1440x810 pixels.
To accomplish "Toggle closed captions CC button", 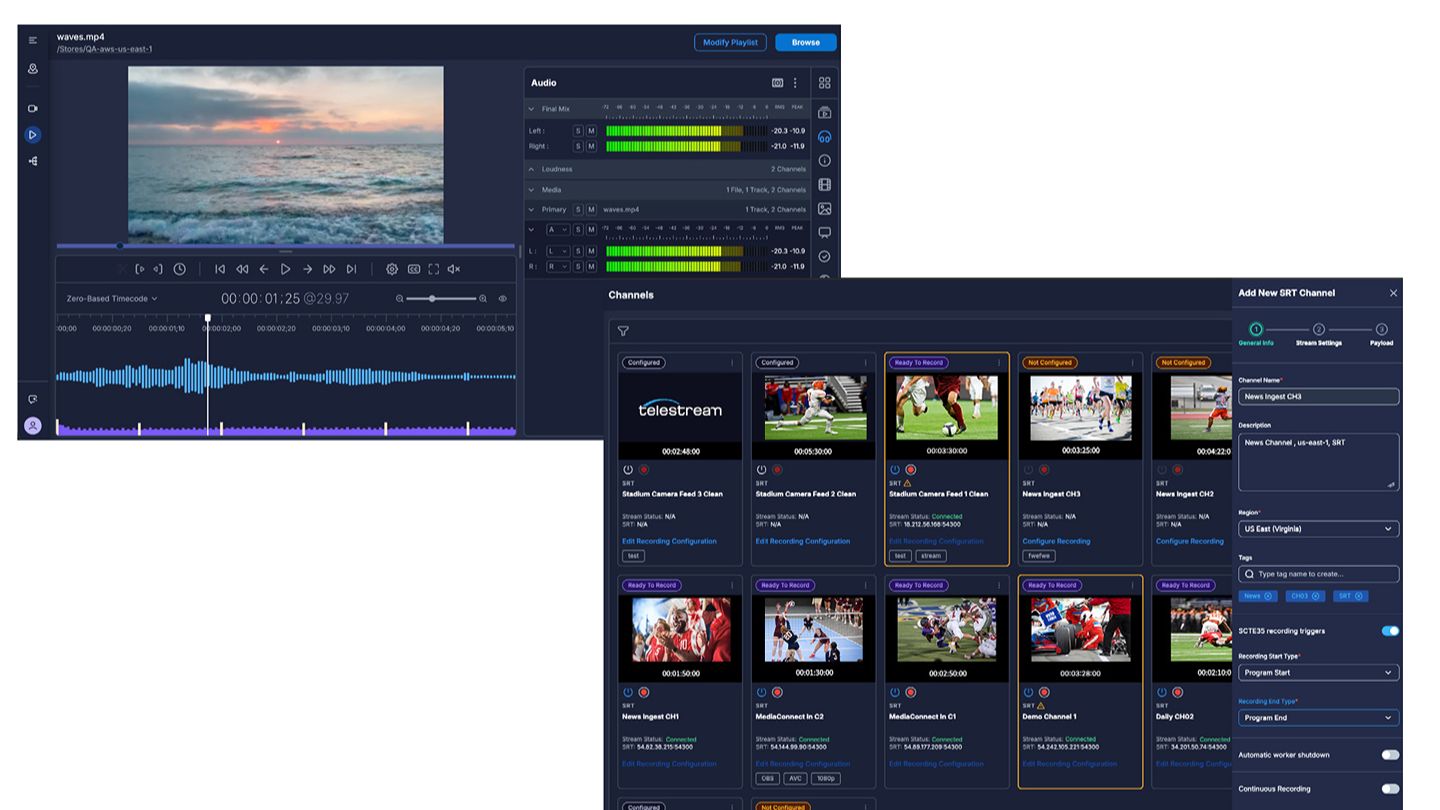I will coord(413,269).
